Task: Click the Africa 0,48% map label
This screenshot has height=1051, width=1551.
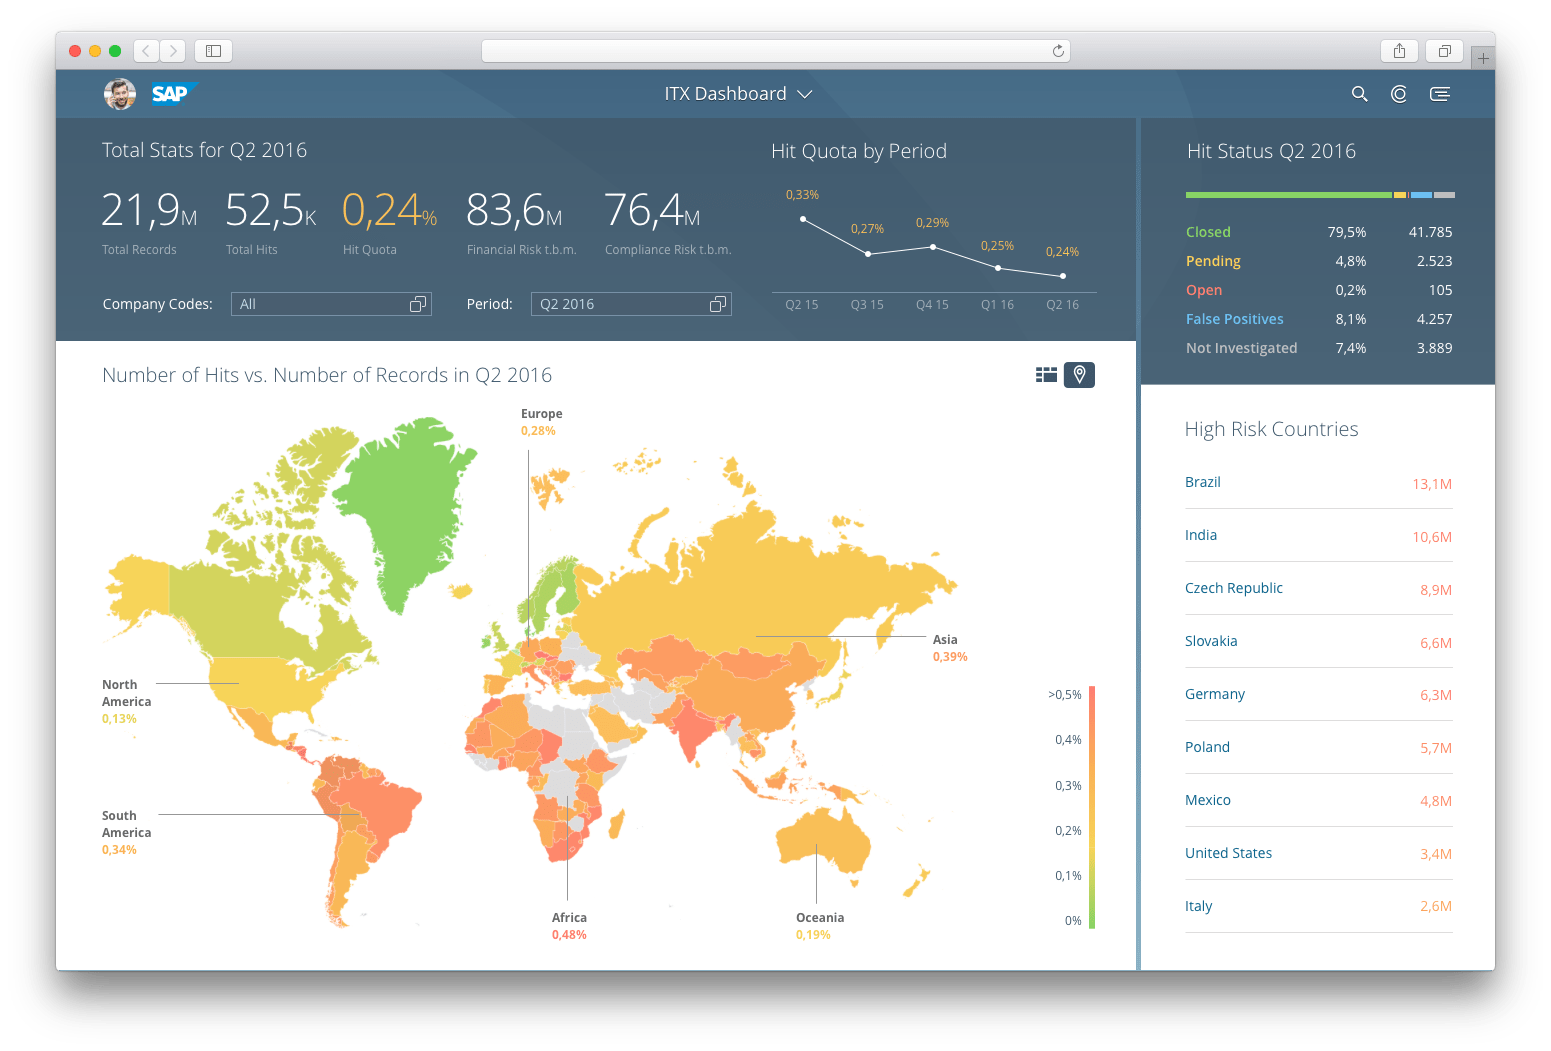Action: [569, 926]
